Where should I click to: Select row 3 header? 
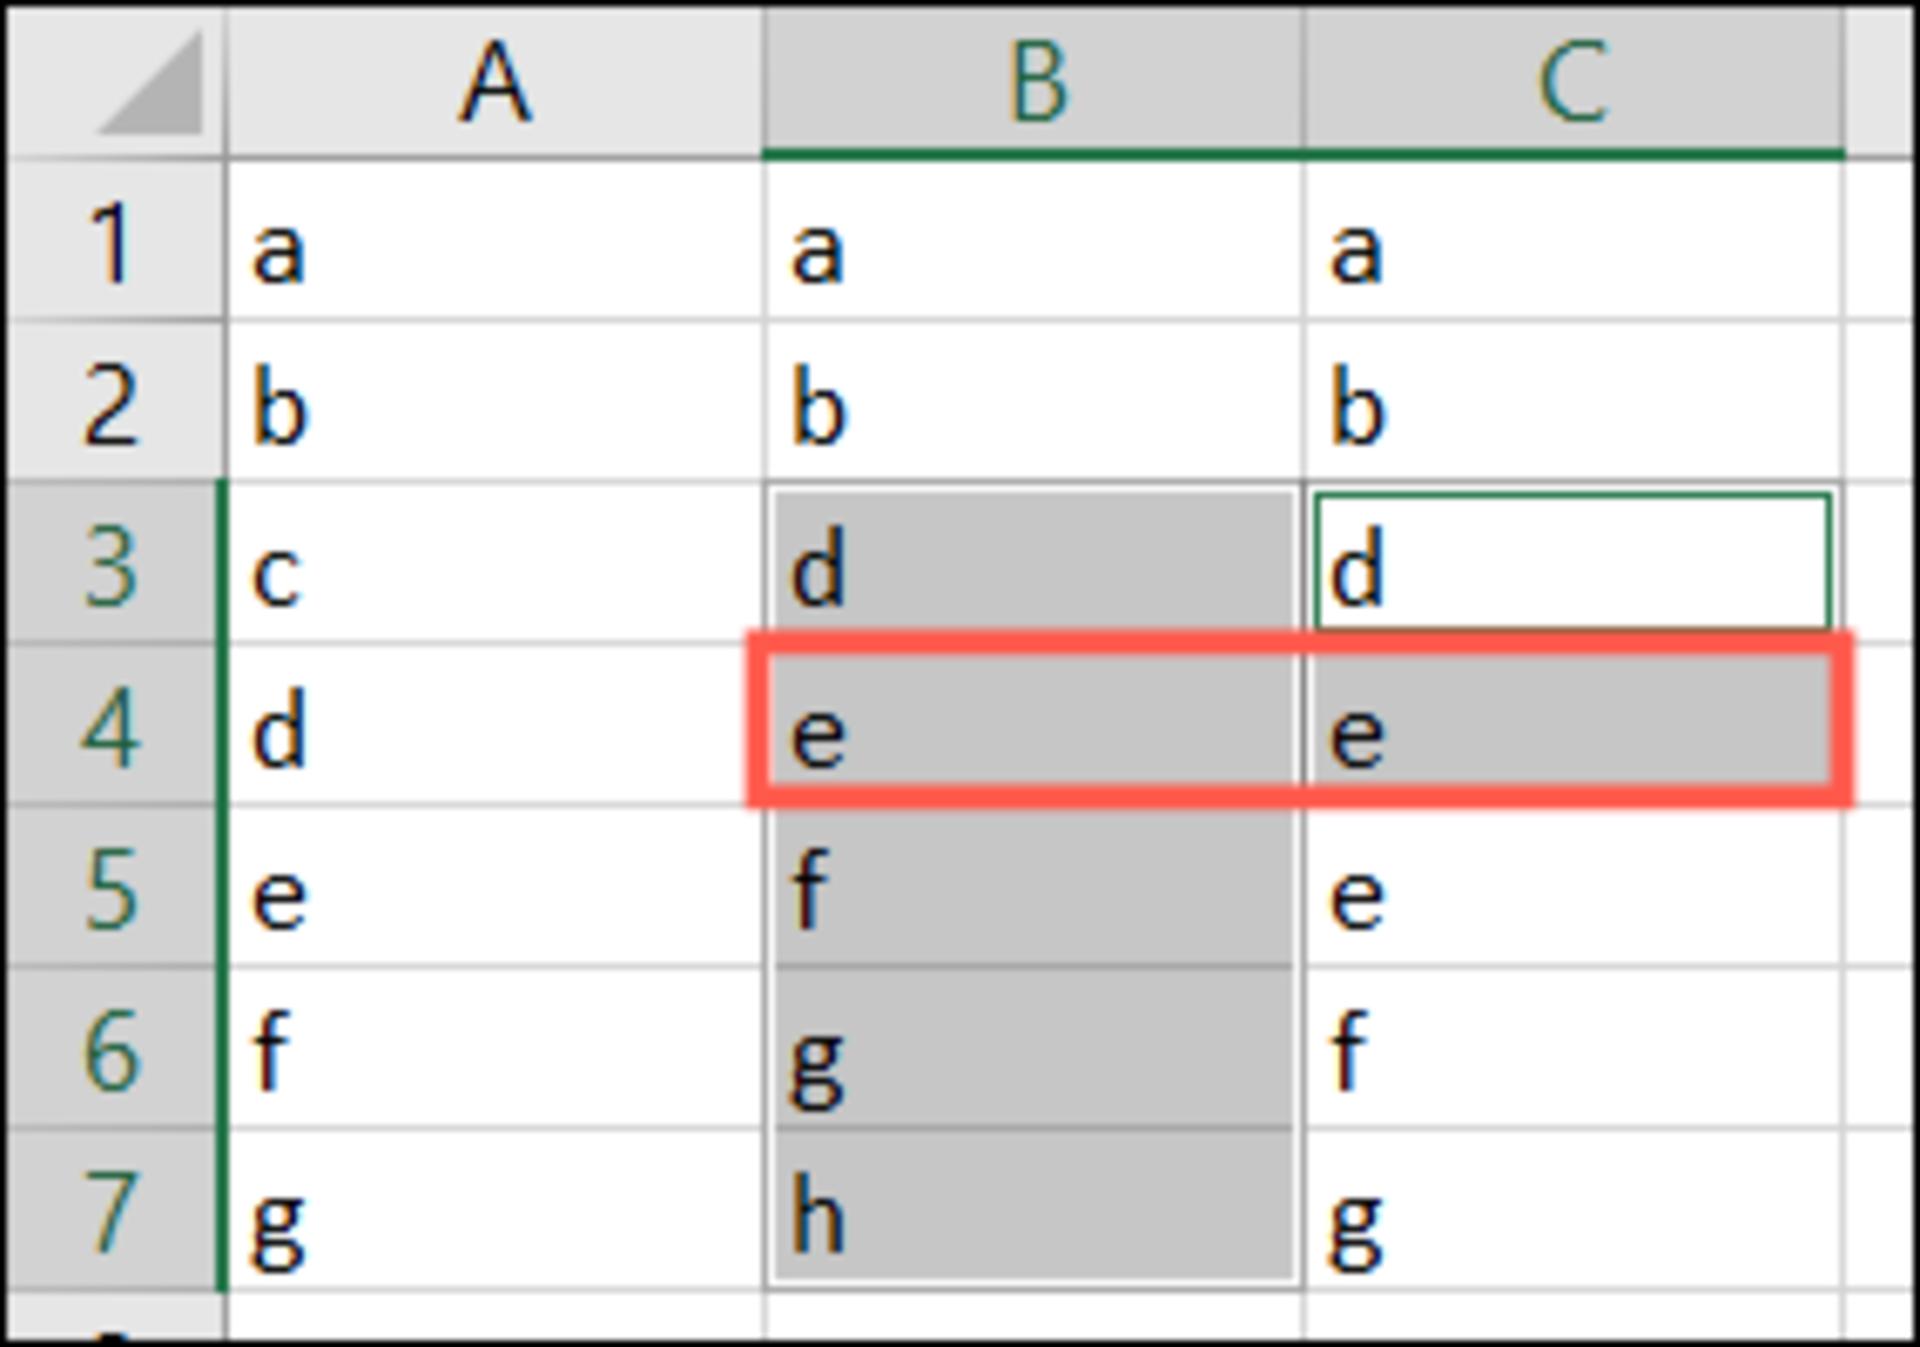click(115, 564)
